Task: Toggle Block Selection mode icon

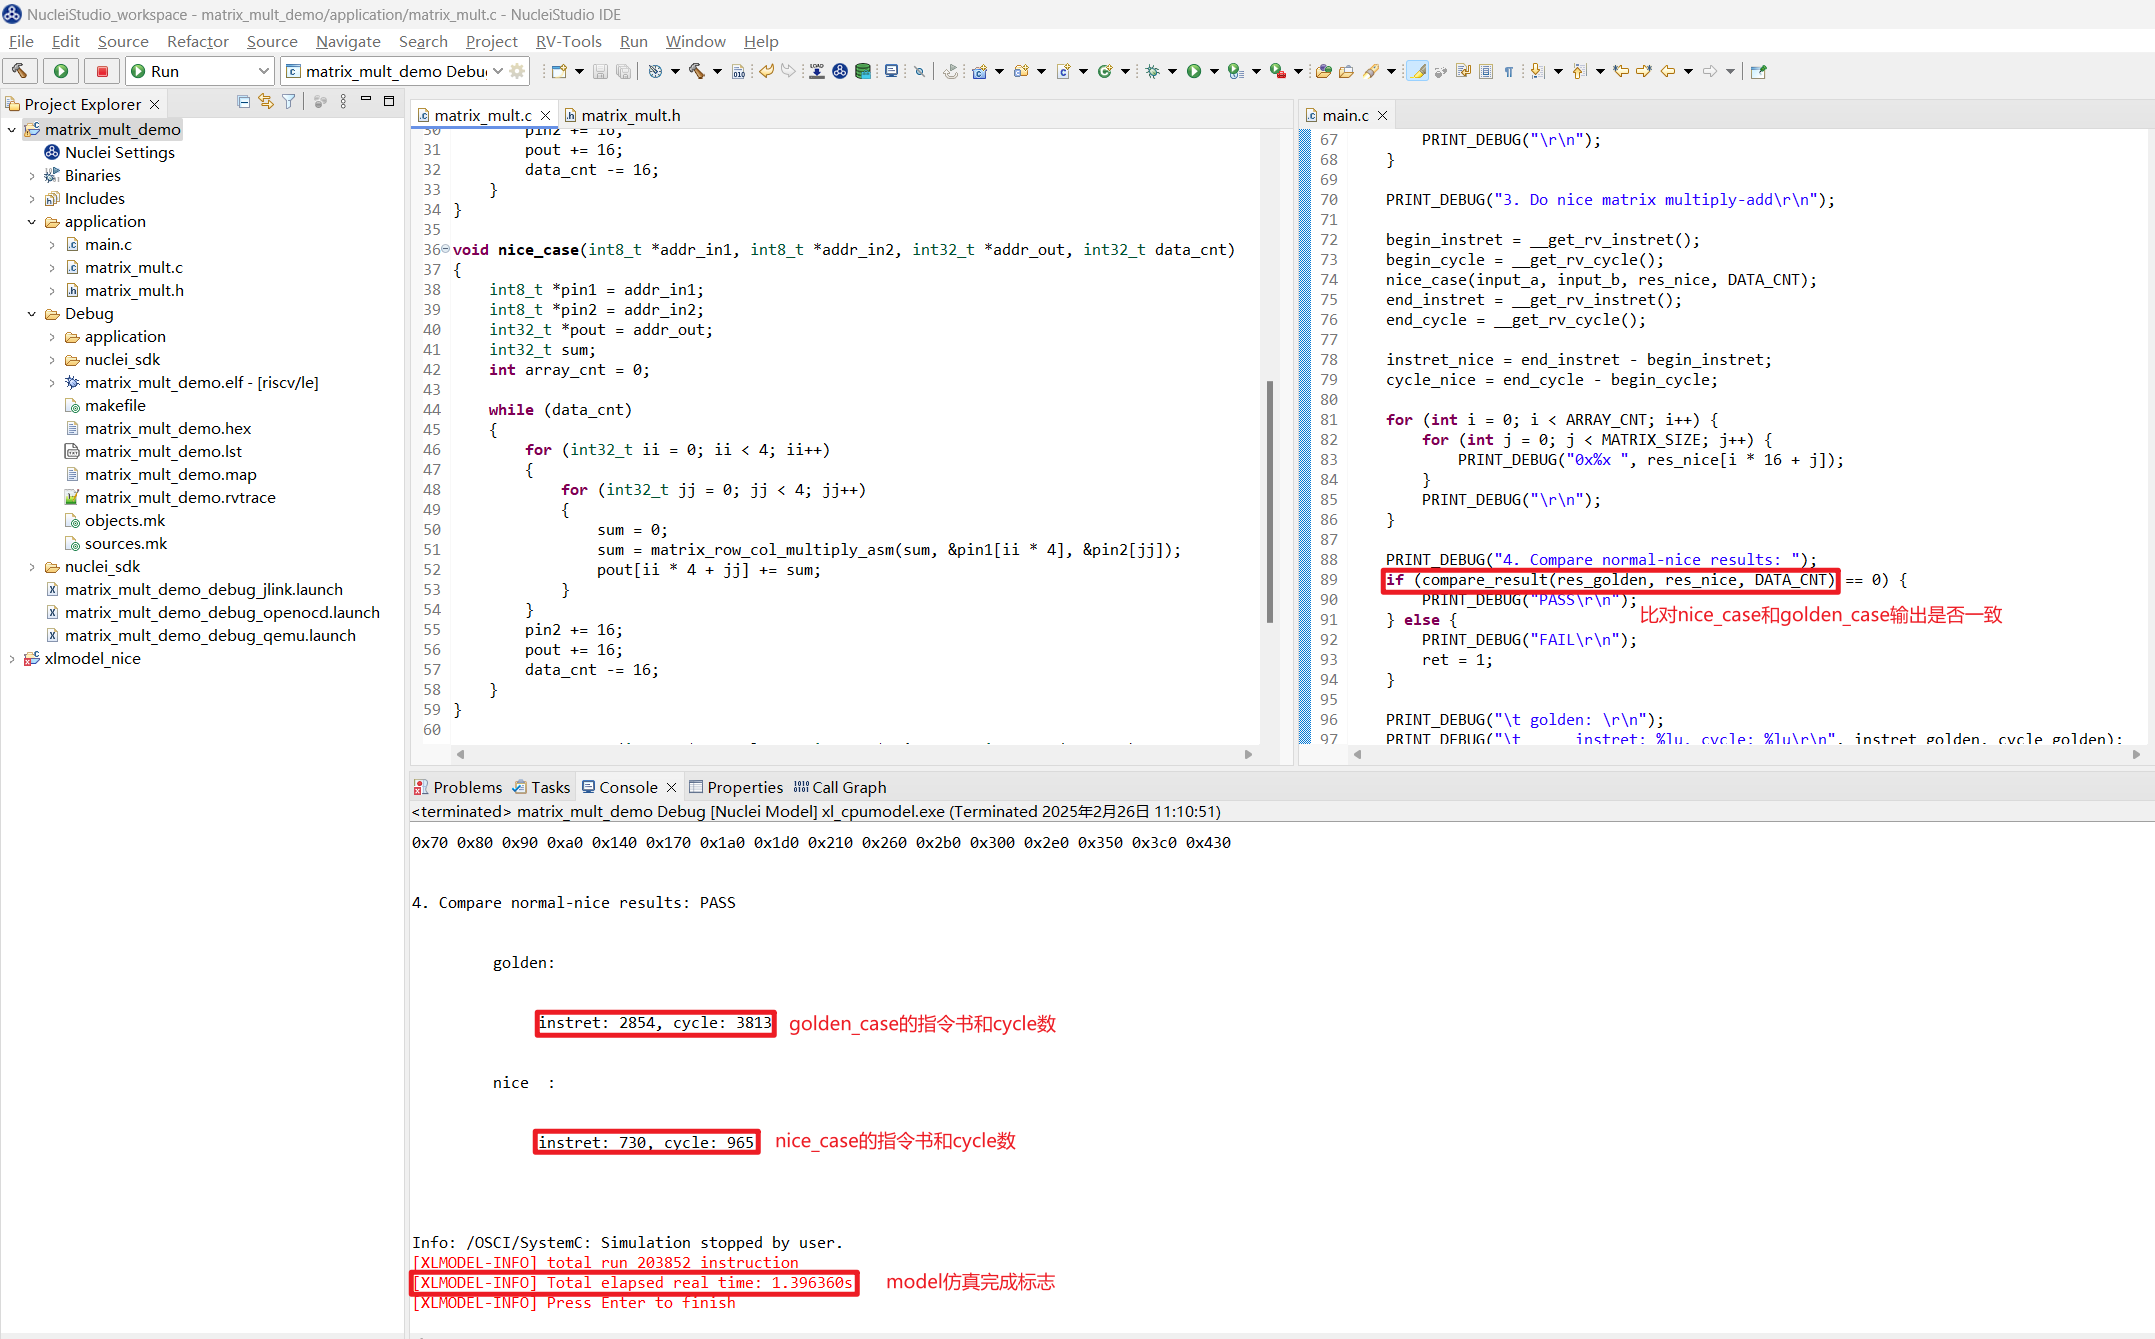Action: [1486, 71]
